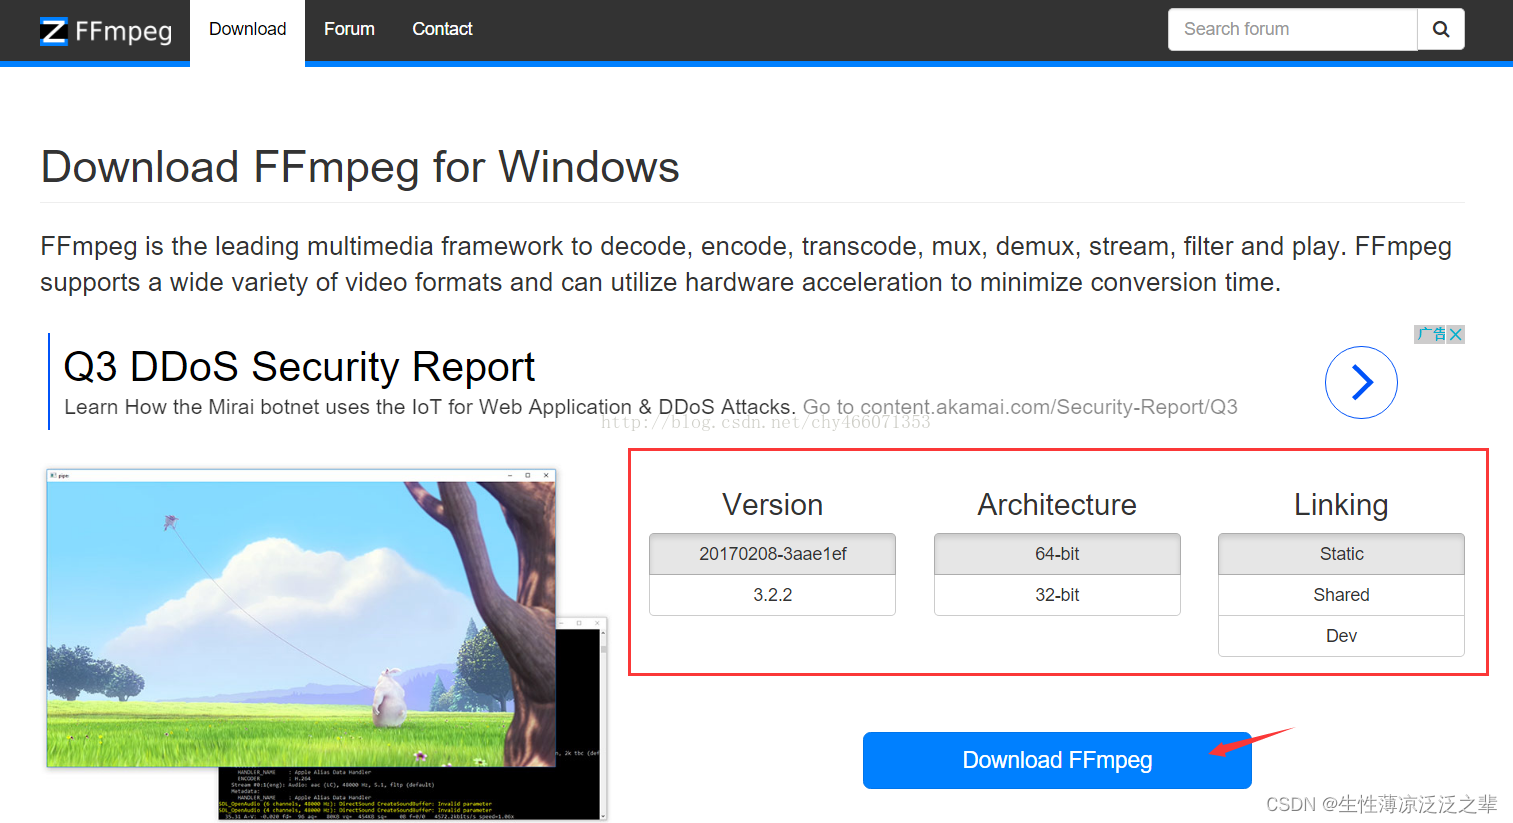Click the Download FFmpeg button
This screenshot has height=823, width=1513.
click(1057, 760)
